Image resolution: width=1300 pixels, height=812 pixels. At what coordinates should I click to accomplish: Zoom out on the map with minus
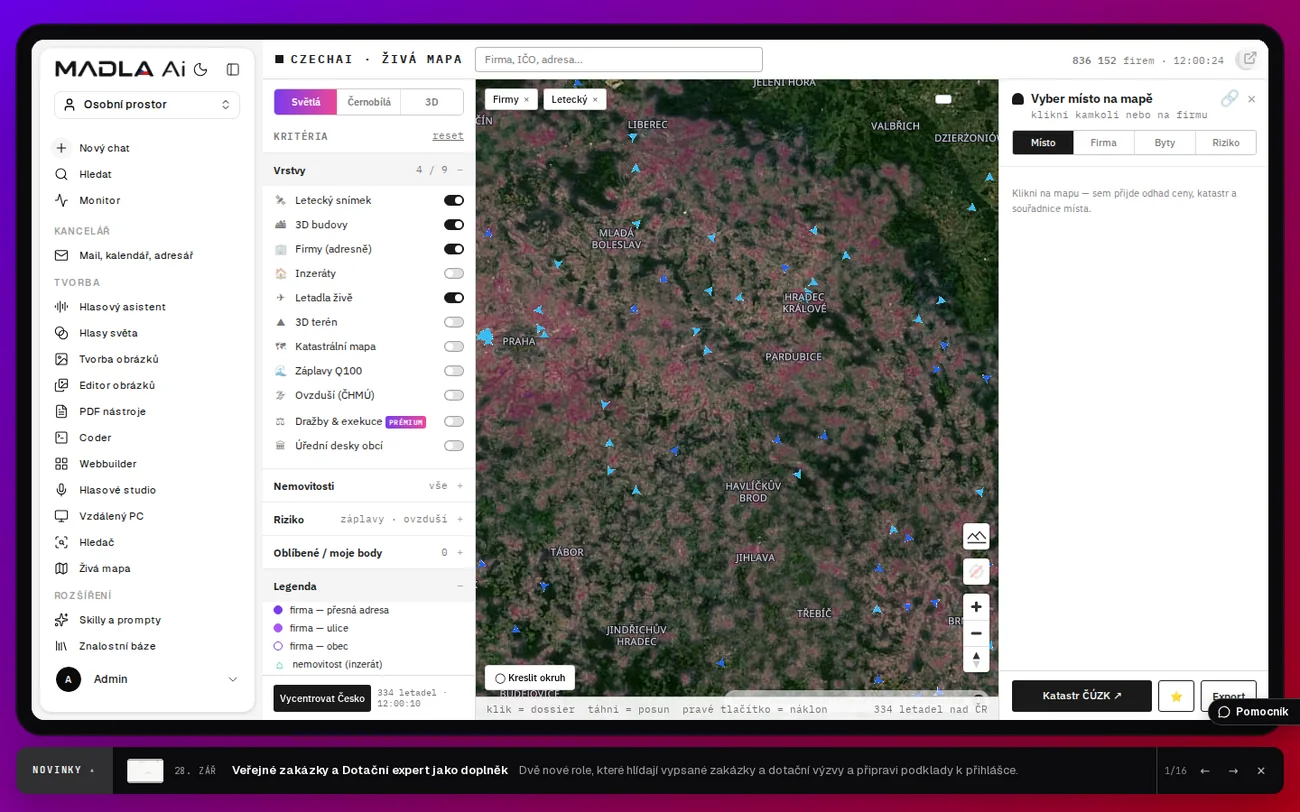[x=976, y=633]
